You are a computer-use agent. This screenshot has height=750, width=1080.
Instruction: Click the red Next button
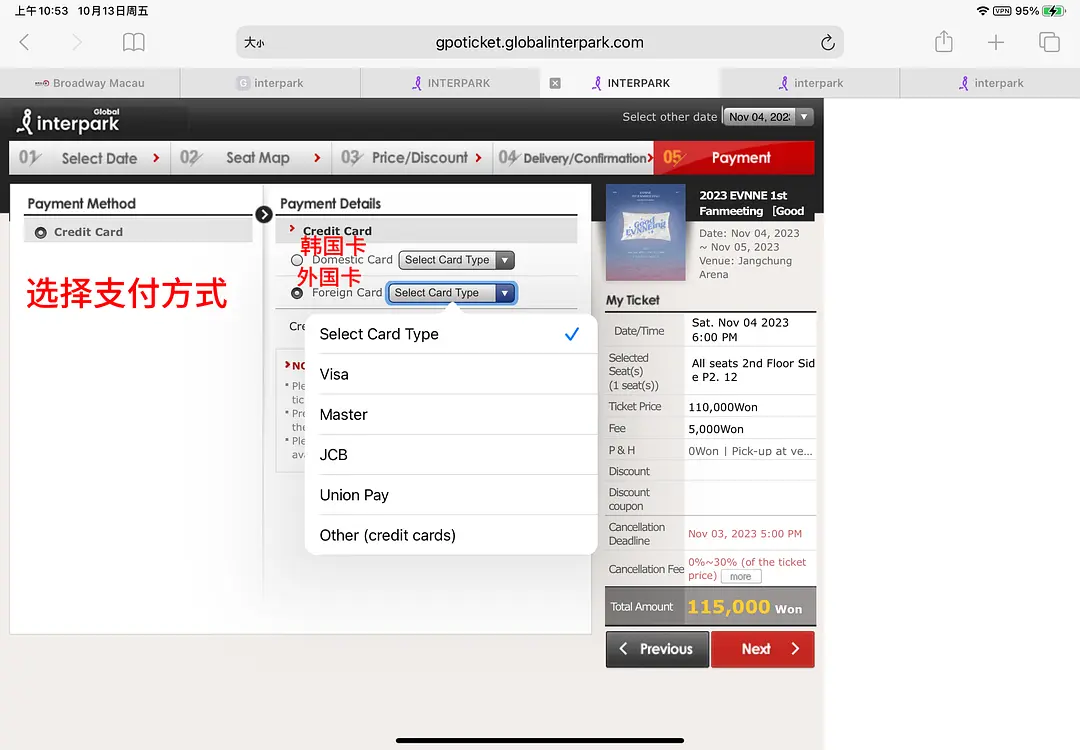(762, 649)
